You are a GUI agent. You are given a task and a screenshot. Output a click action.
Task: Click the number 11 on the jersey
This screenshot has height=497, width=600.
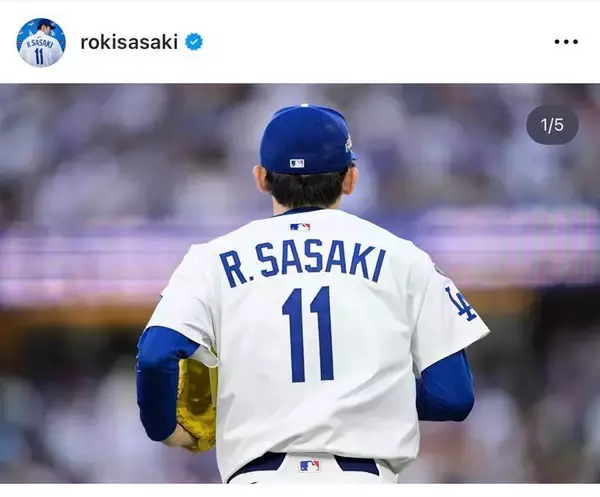308,335
